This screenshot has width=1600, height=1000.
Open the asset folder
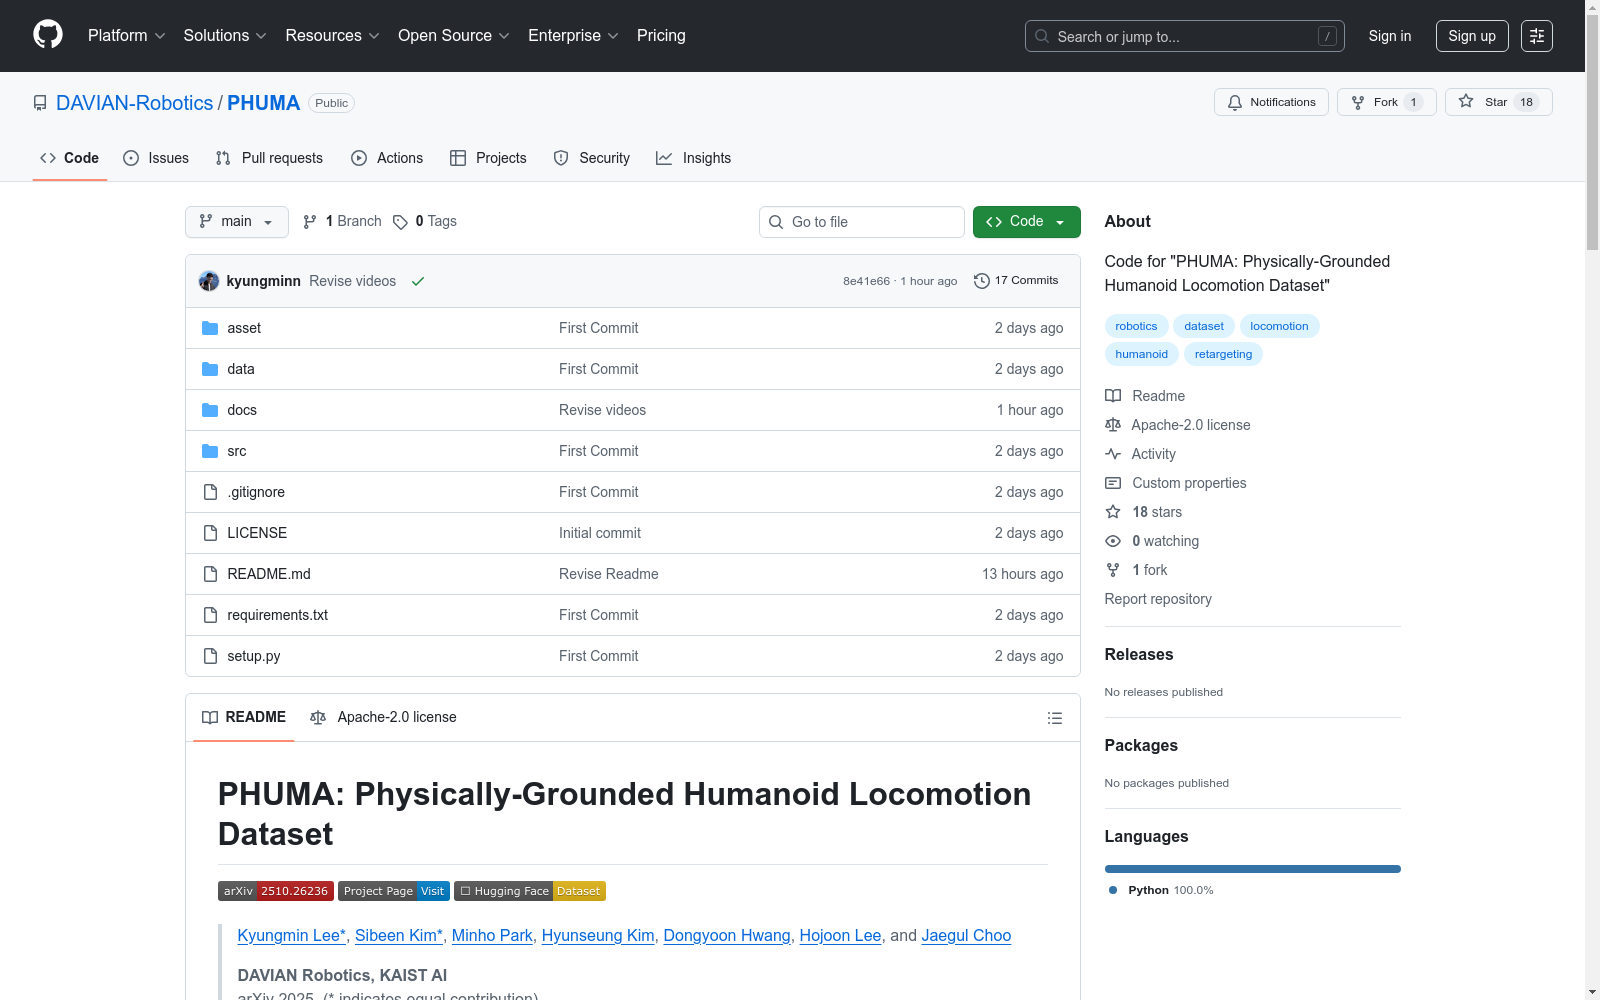click(x=244, y=328)
